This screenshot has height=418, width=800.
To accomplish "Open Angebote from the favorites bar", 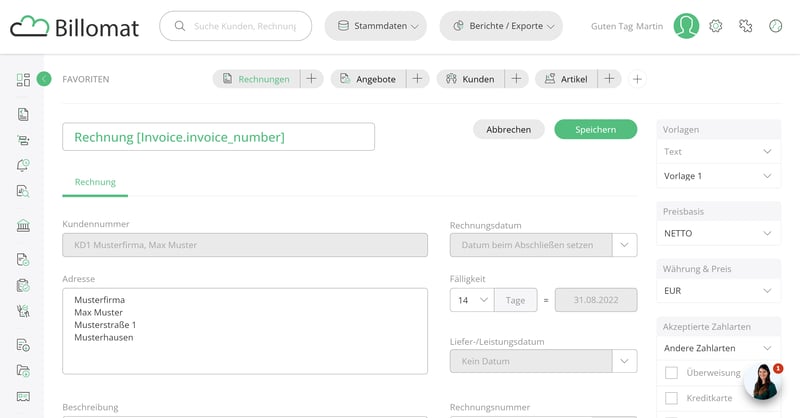I will tap(367, 79).
